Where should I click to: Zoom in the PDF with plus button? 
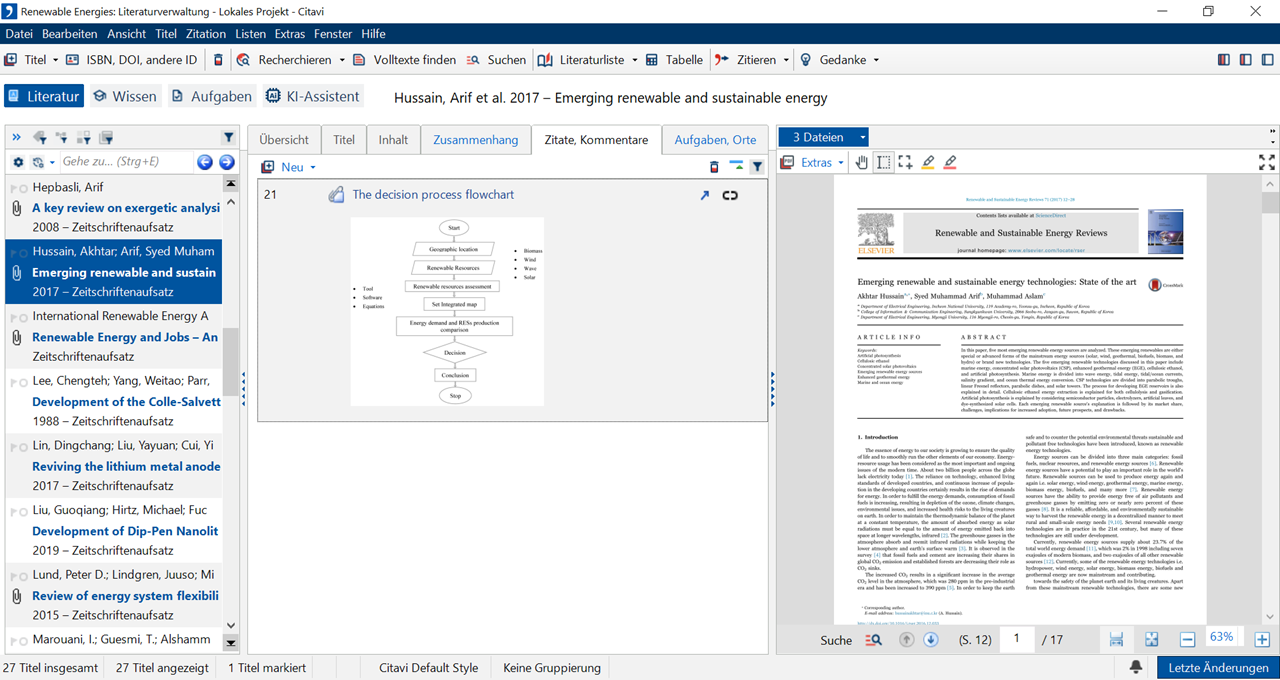tap(1262, 639)
